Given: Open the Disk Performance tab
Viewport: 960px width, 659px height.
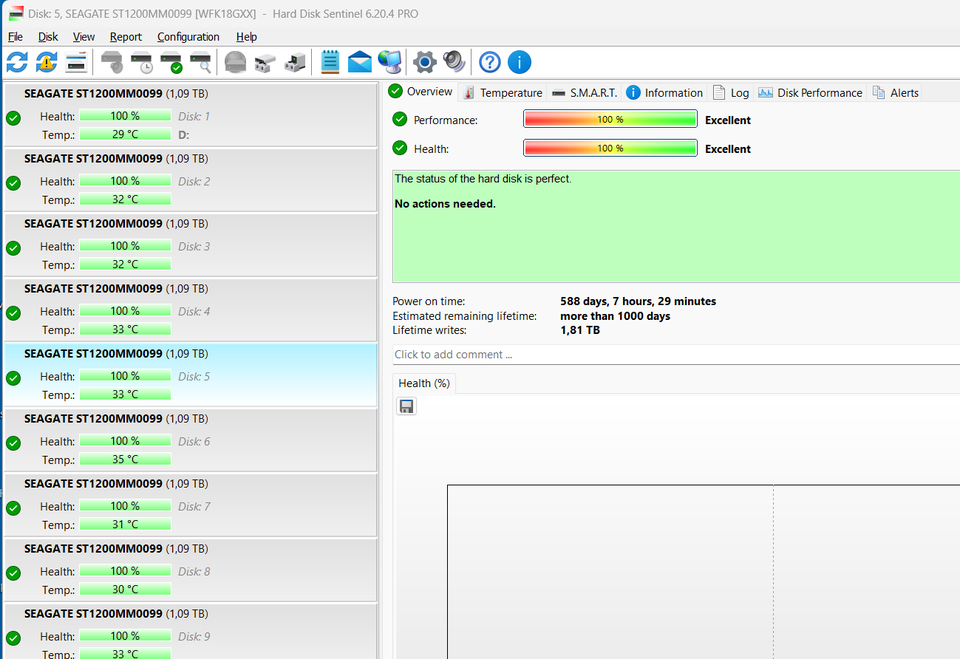Looking at the screenshot, I should [x=810, y=93].
